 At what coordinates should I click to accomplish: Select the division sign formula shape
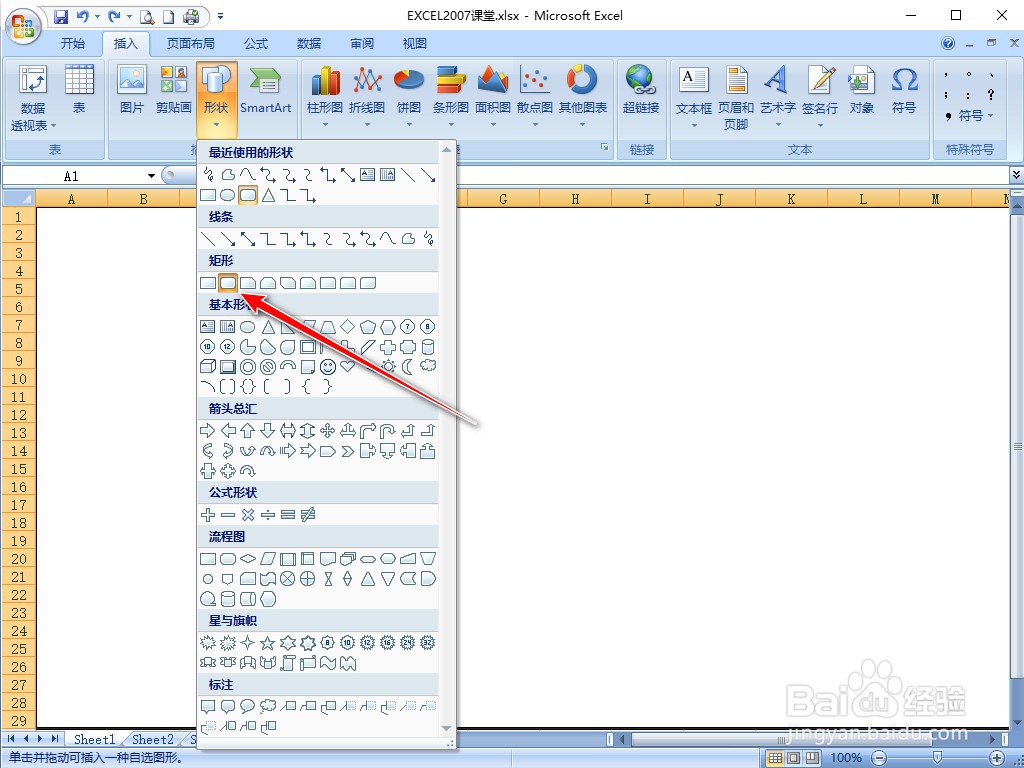[268, 515]
